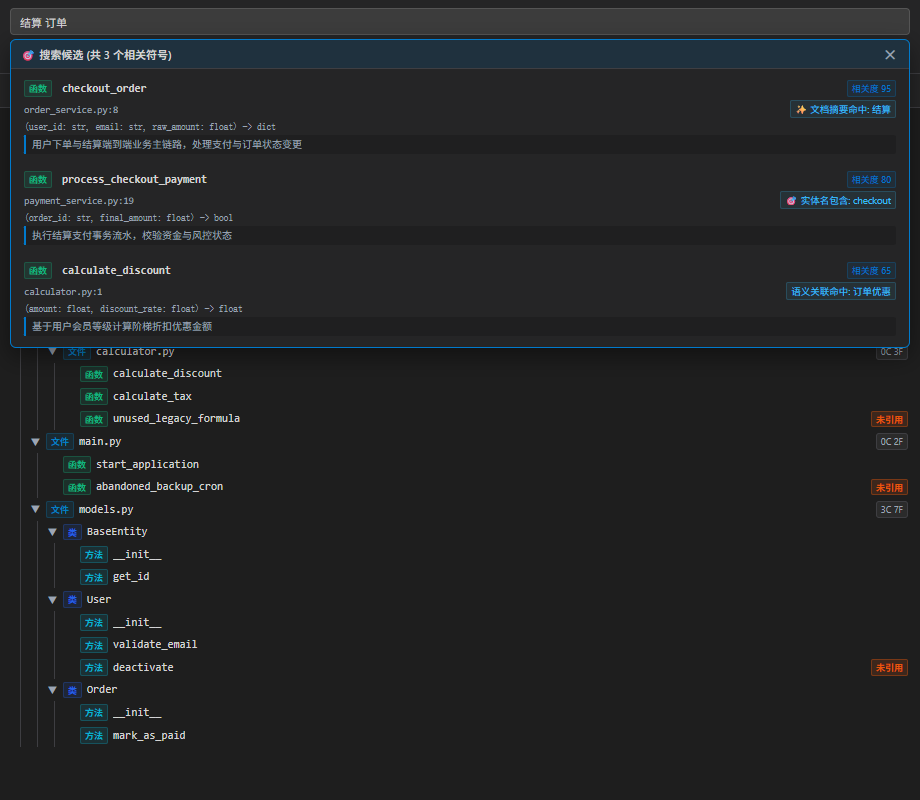920x800 pixels.
Task: Click 未引用 badge on abandoned_backup_cron row
Action: [x=889, y=487]
